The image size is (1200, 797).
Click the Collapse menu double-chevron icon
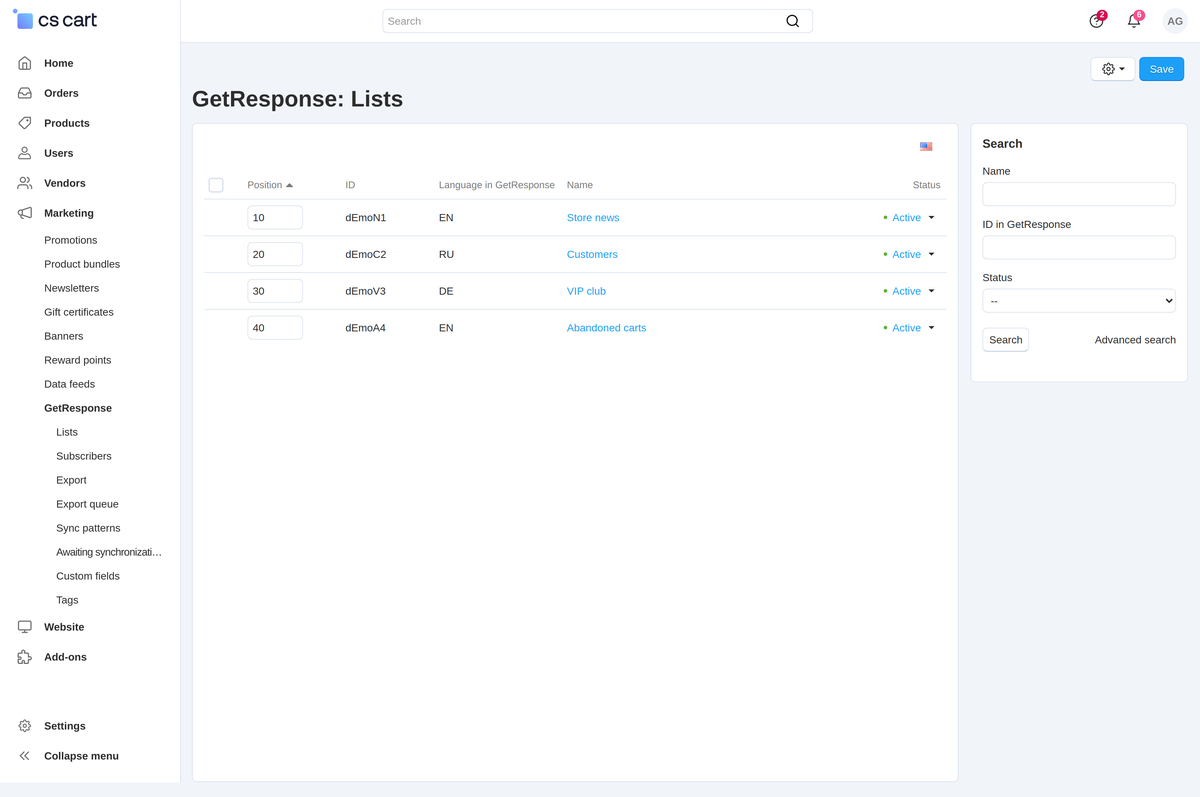(25, 756)
